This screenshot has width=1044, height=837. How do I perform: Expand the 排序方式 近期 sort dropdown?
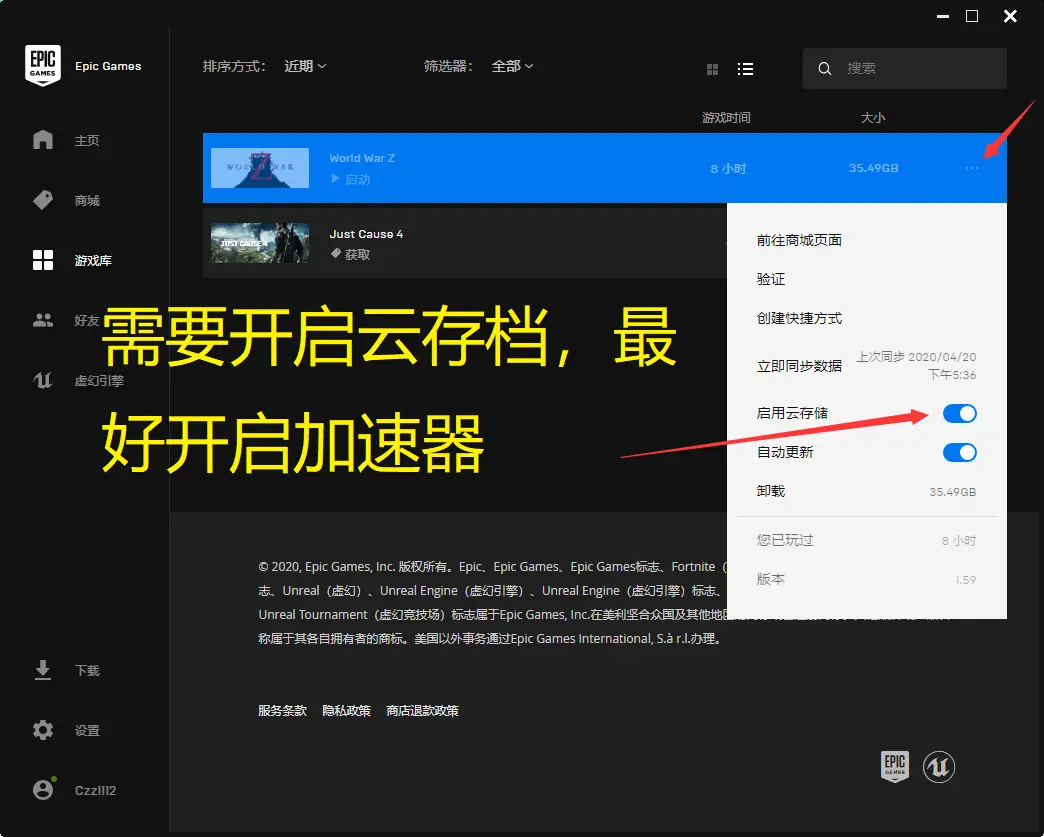tap(306, 66)
